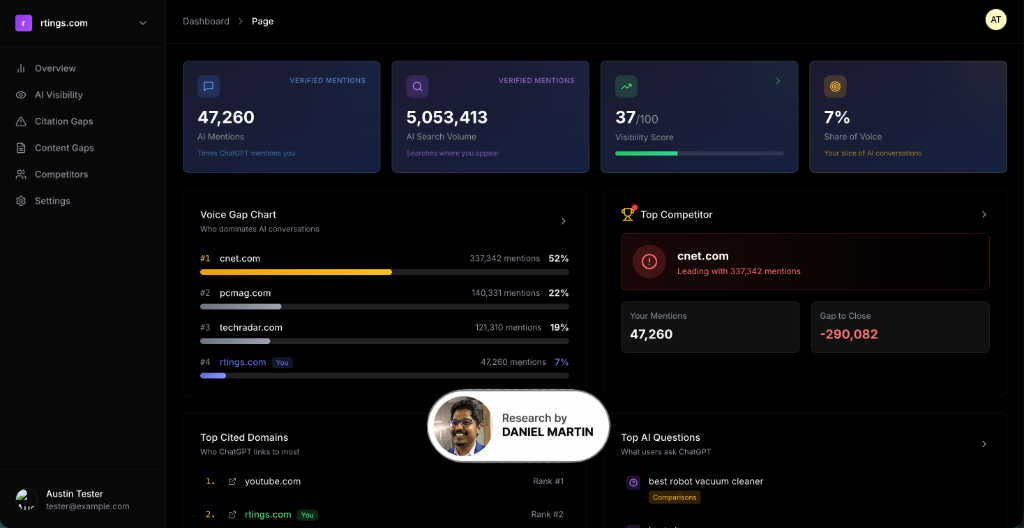Select Competitors in the sidebar
The width and height of the screenshot is (1024, 528).
(x=61, y=174)
